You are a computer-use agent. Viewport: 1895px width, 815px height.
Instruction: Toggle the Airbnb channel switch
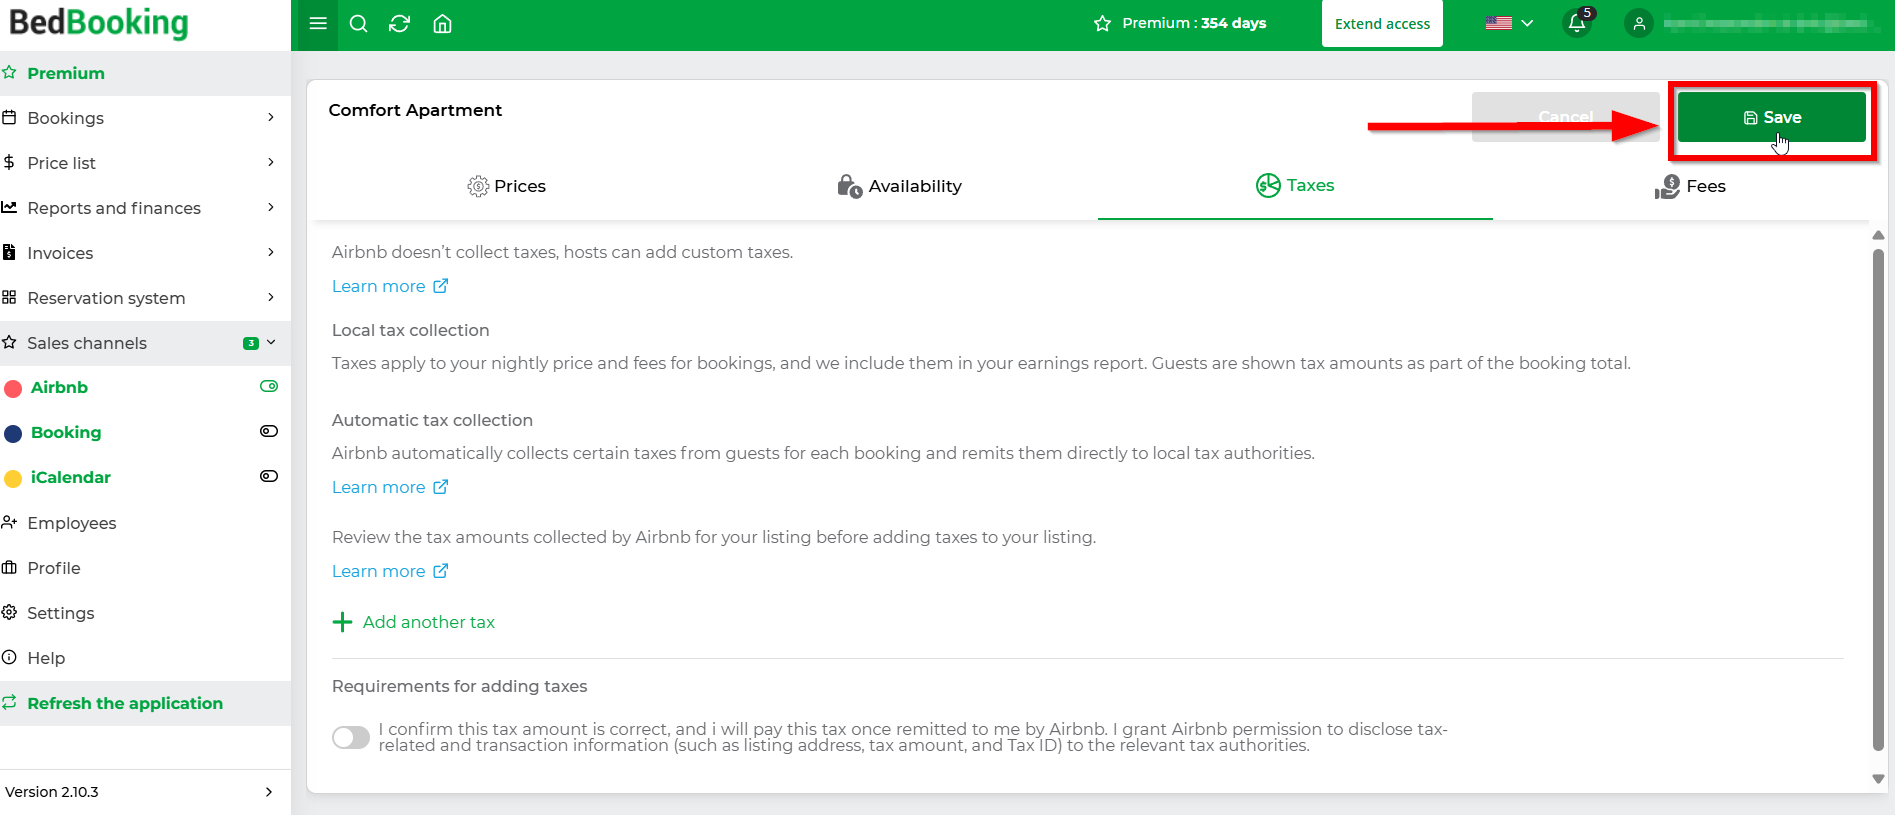[x=269, y=386]
